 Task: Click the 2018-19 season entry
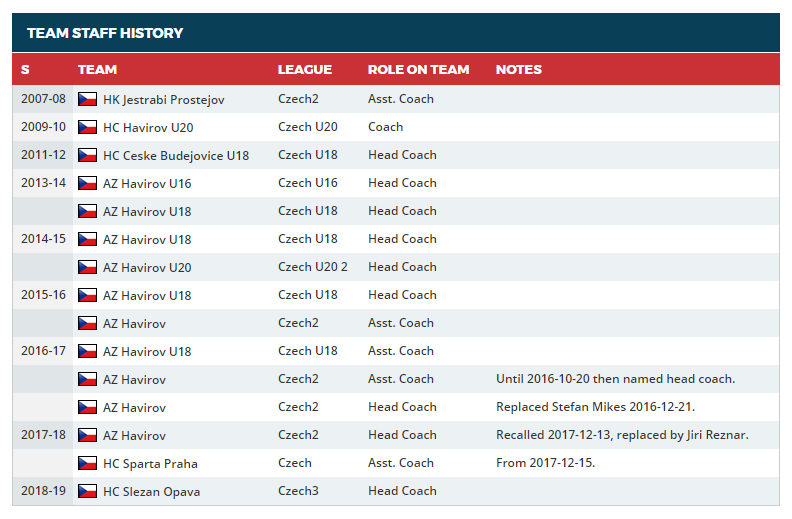point(43,491)
